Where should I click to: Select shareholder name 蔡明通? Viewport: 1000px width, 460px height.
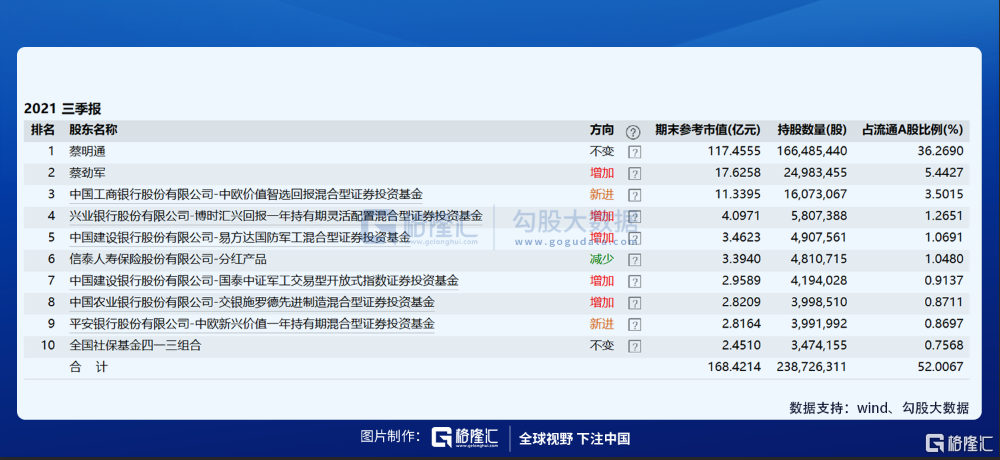(87, 152)
